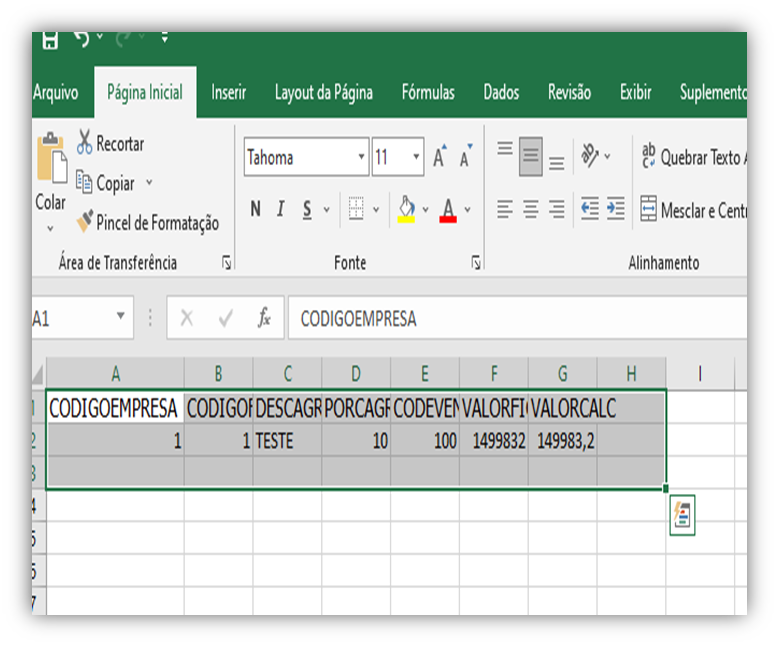The image size is (779, 647).
Task: Toggle align top icon
Action: click(505, 149)
